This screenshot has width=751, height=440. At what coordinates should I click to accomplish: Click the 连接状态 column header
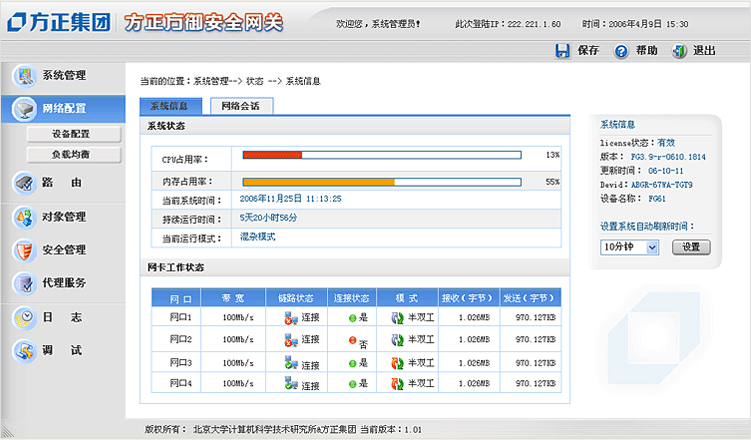pos(352,297)
